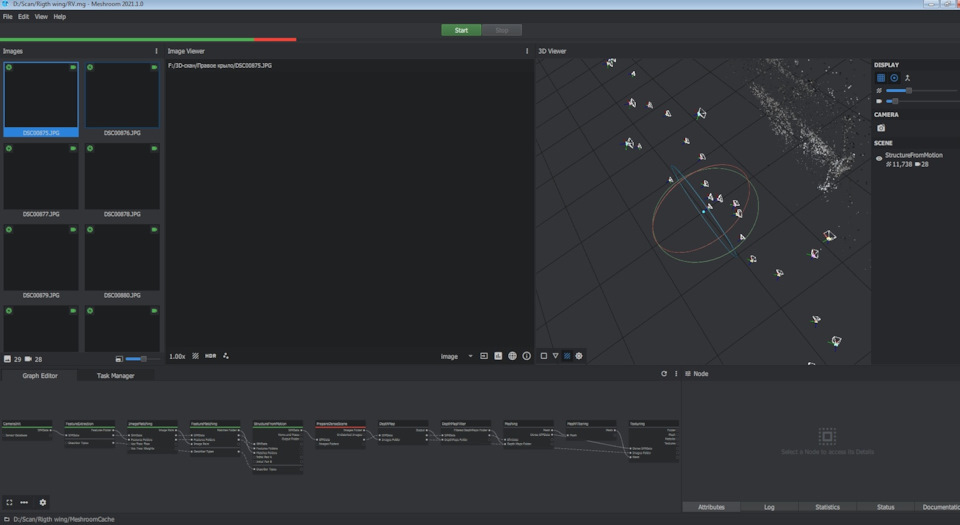Toggle the panorama globe icon in Image Viewer
This screenshot has width=960, height=525.
coord(512,356)
